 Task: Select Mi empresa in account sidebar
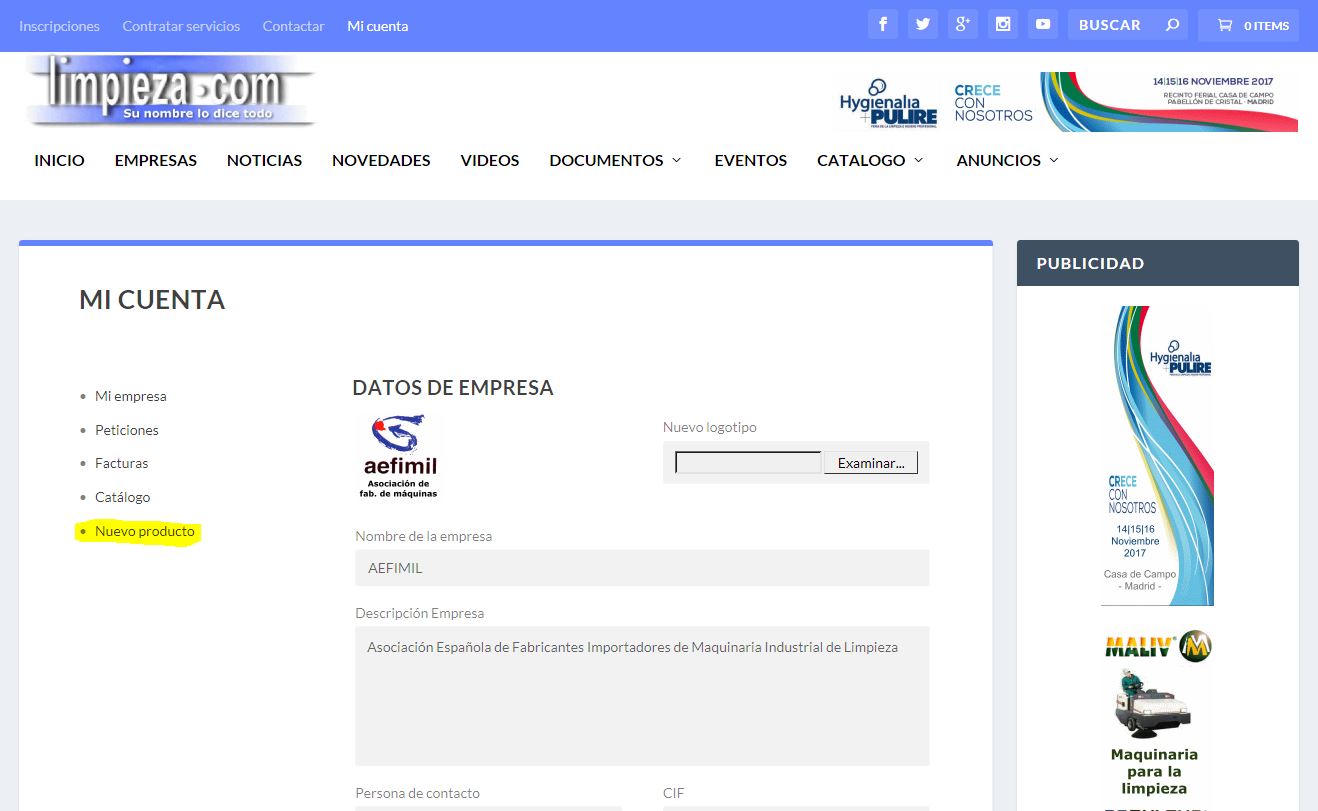click(131, 396)
